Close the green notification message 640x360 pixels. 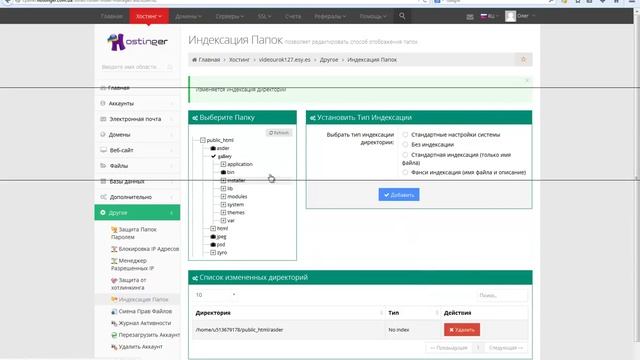pos(527,80)
